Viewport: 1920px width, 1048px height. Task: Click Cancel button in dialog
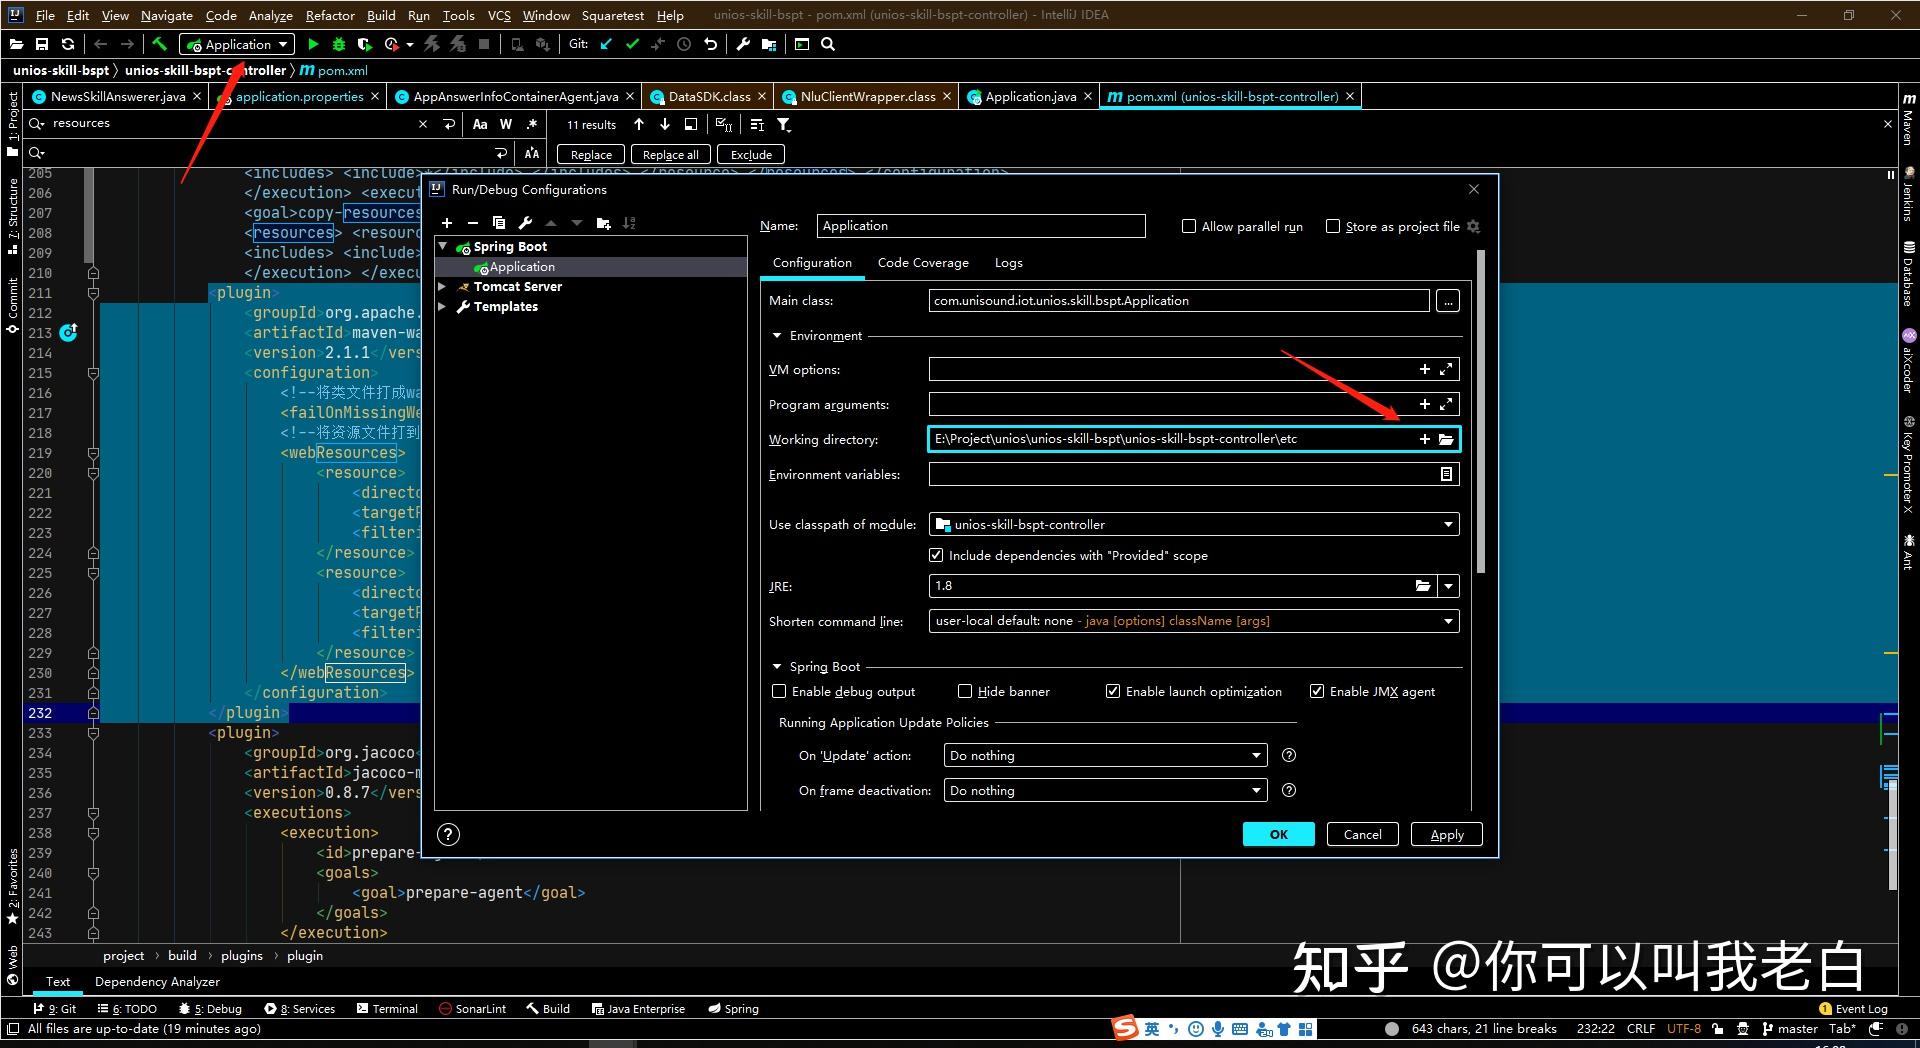[1362, 834]
